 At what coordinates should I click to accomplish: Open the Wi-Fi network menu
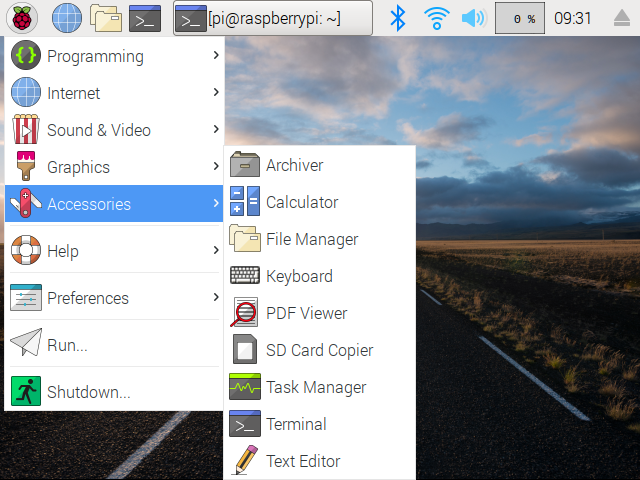(436, 18)
